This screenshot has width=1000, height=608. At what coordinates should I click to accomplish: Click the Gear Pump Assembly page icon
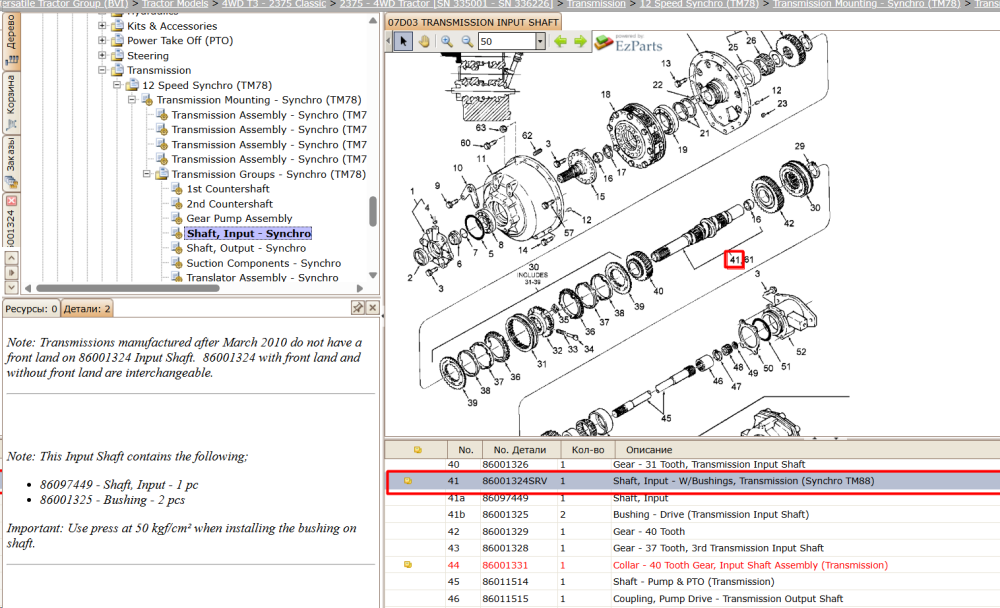click(177, 219)
